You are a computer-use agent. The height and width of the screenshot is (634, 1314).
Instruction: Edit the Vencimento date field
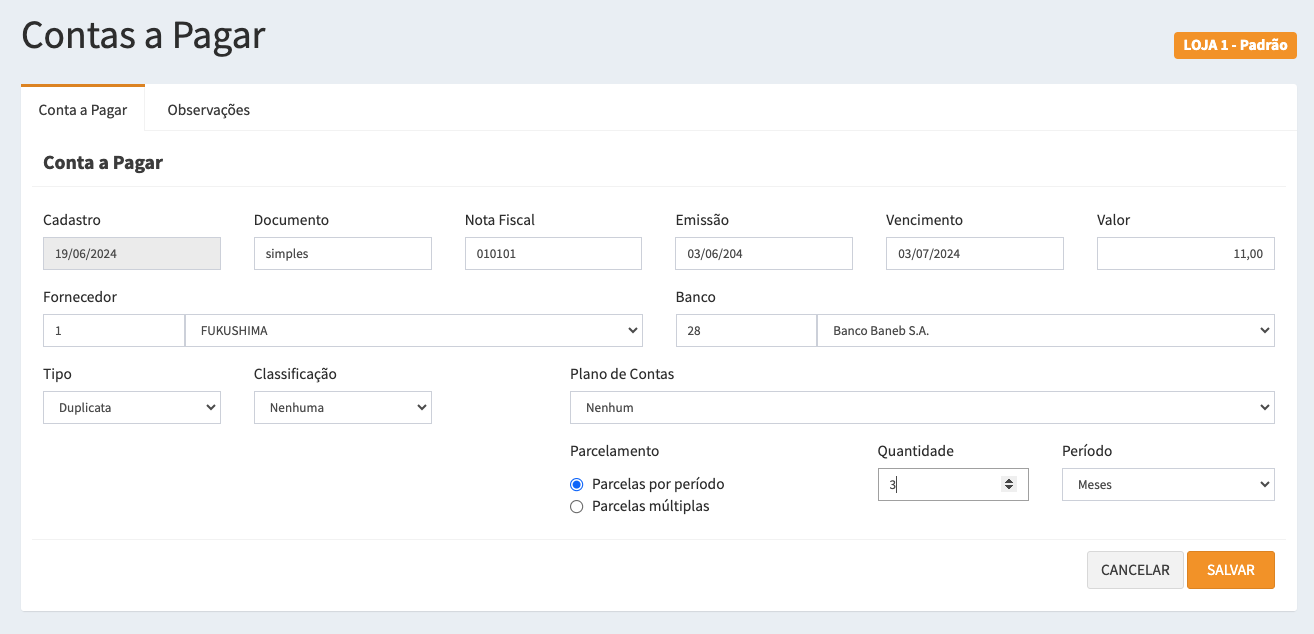[x=974, y=254]
